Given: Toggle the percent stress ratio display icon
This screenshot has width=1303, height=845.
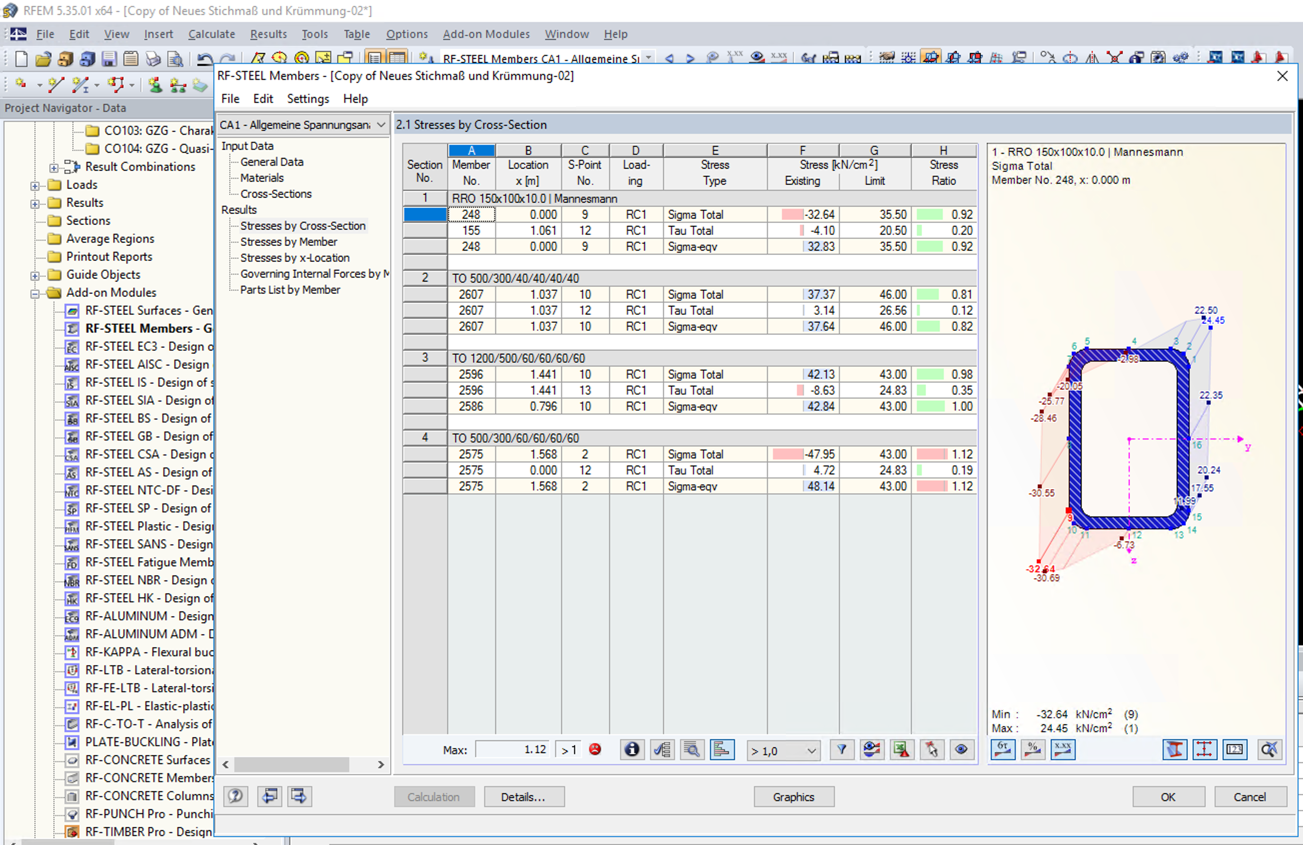Looking at the screenshot, I should coord(1033,749).
